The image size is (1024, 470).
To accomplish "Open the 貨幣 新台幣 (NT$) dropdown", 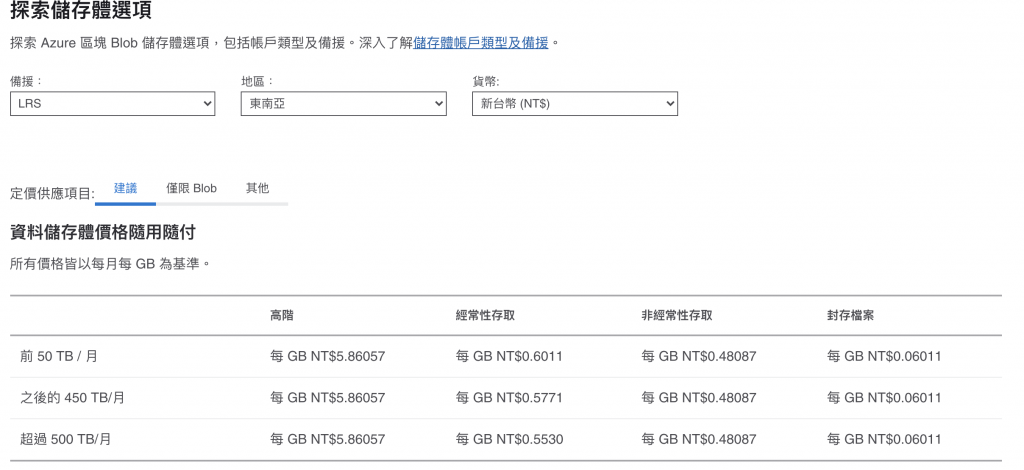I will click(575, 103).
